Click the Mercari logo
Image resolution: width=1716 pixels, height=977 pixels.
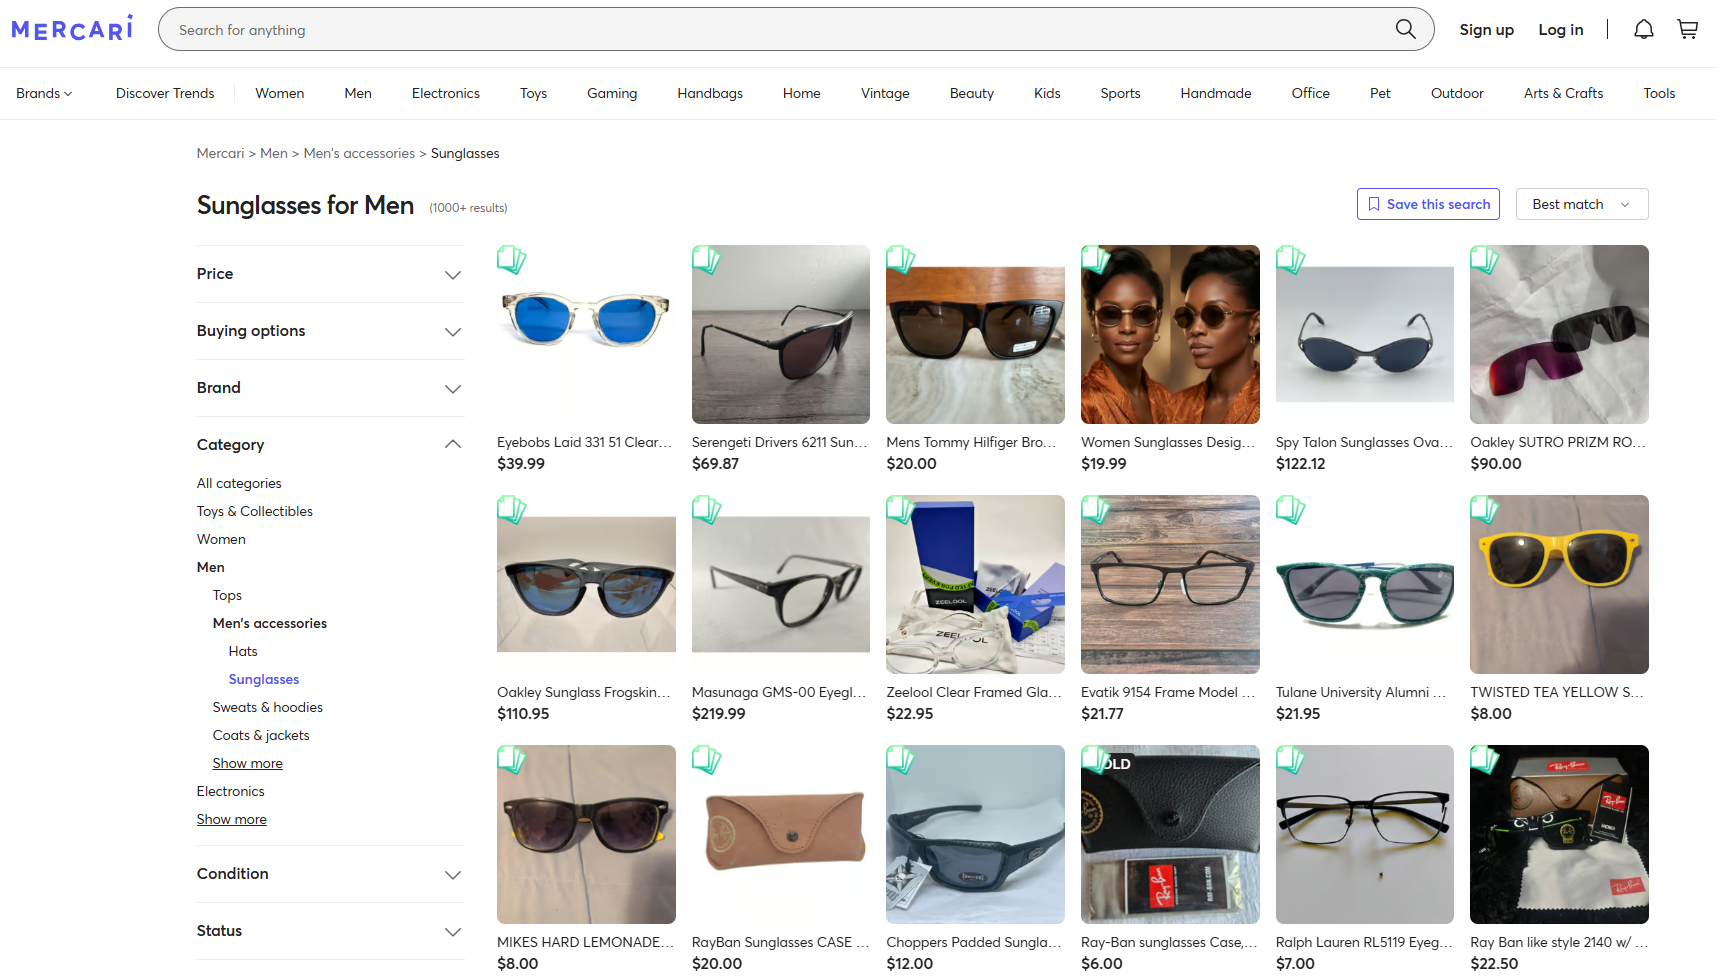click(72, 29)
